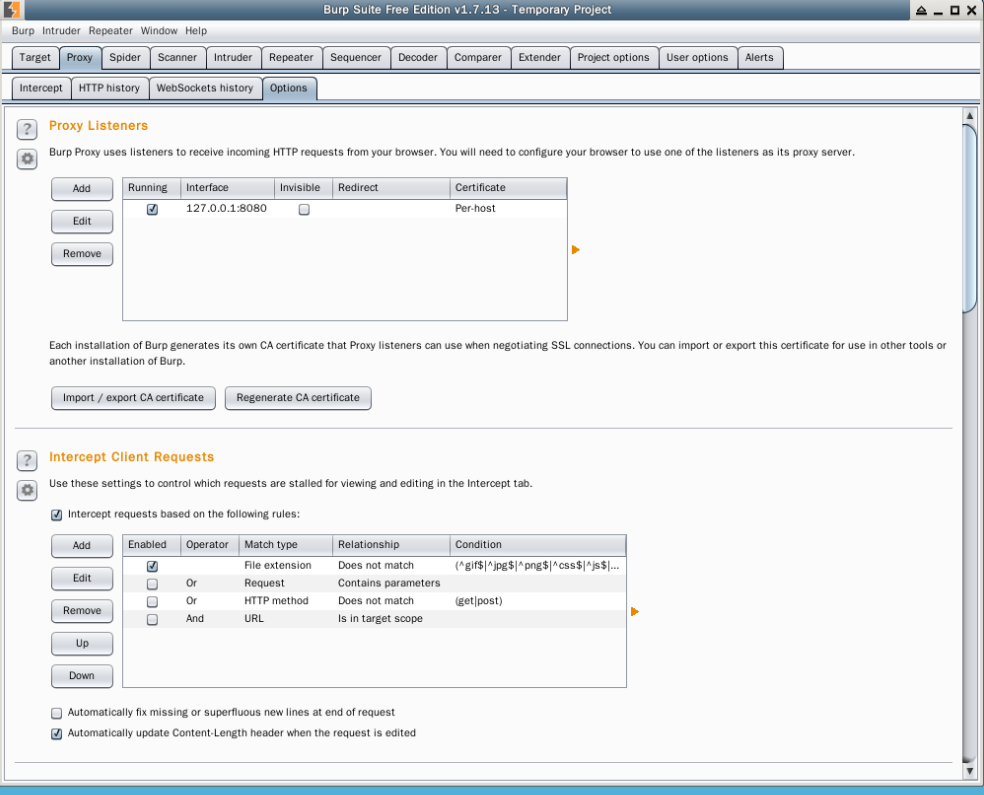Go to the HTTP history sub-tab
This screenshot has height=795, width=984.
(x=109, y=88)
